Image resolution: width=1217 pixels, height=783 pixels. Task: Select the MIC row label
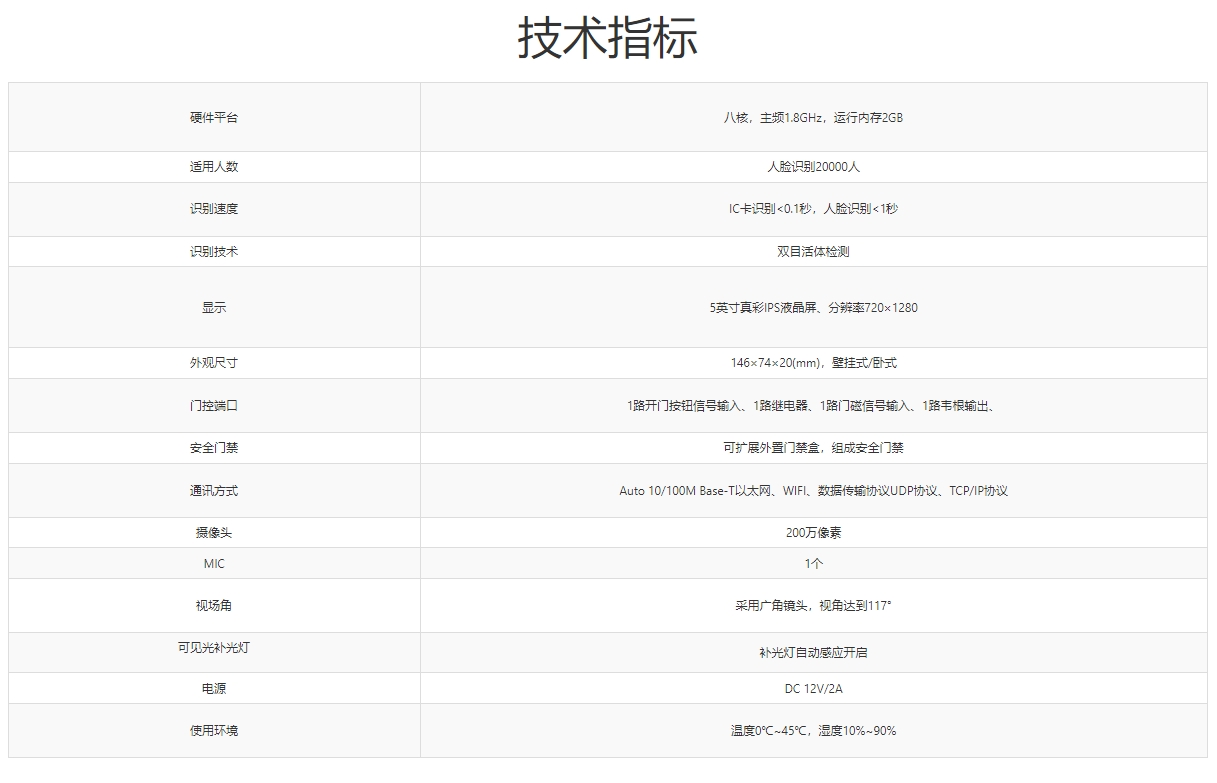coord(214,564)
